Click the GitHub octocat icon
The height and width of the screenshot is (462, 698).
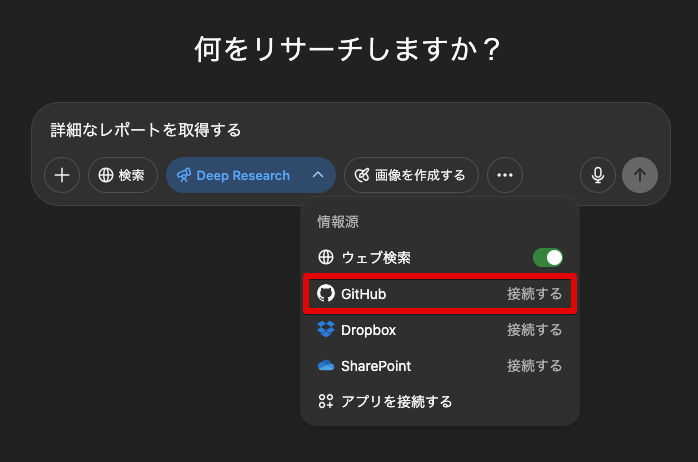click(x=326, y=293)
